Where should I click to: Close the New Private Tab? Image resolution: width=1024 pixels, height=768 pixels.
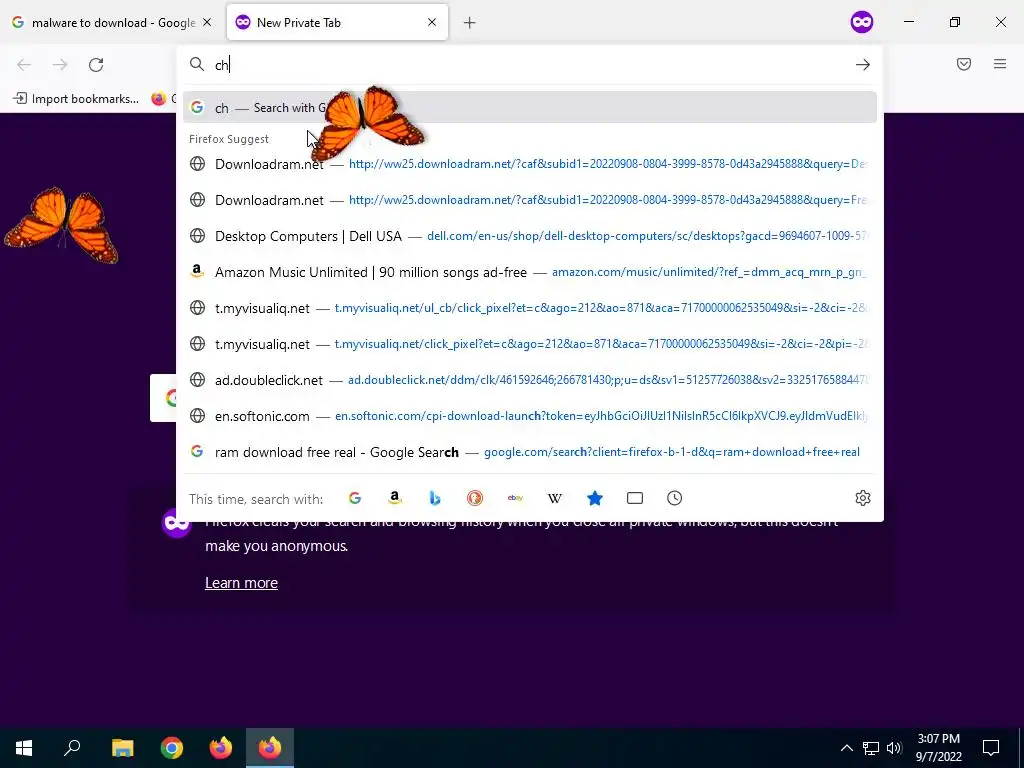[432, 22]
